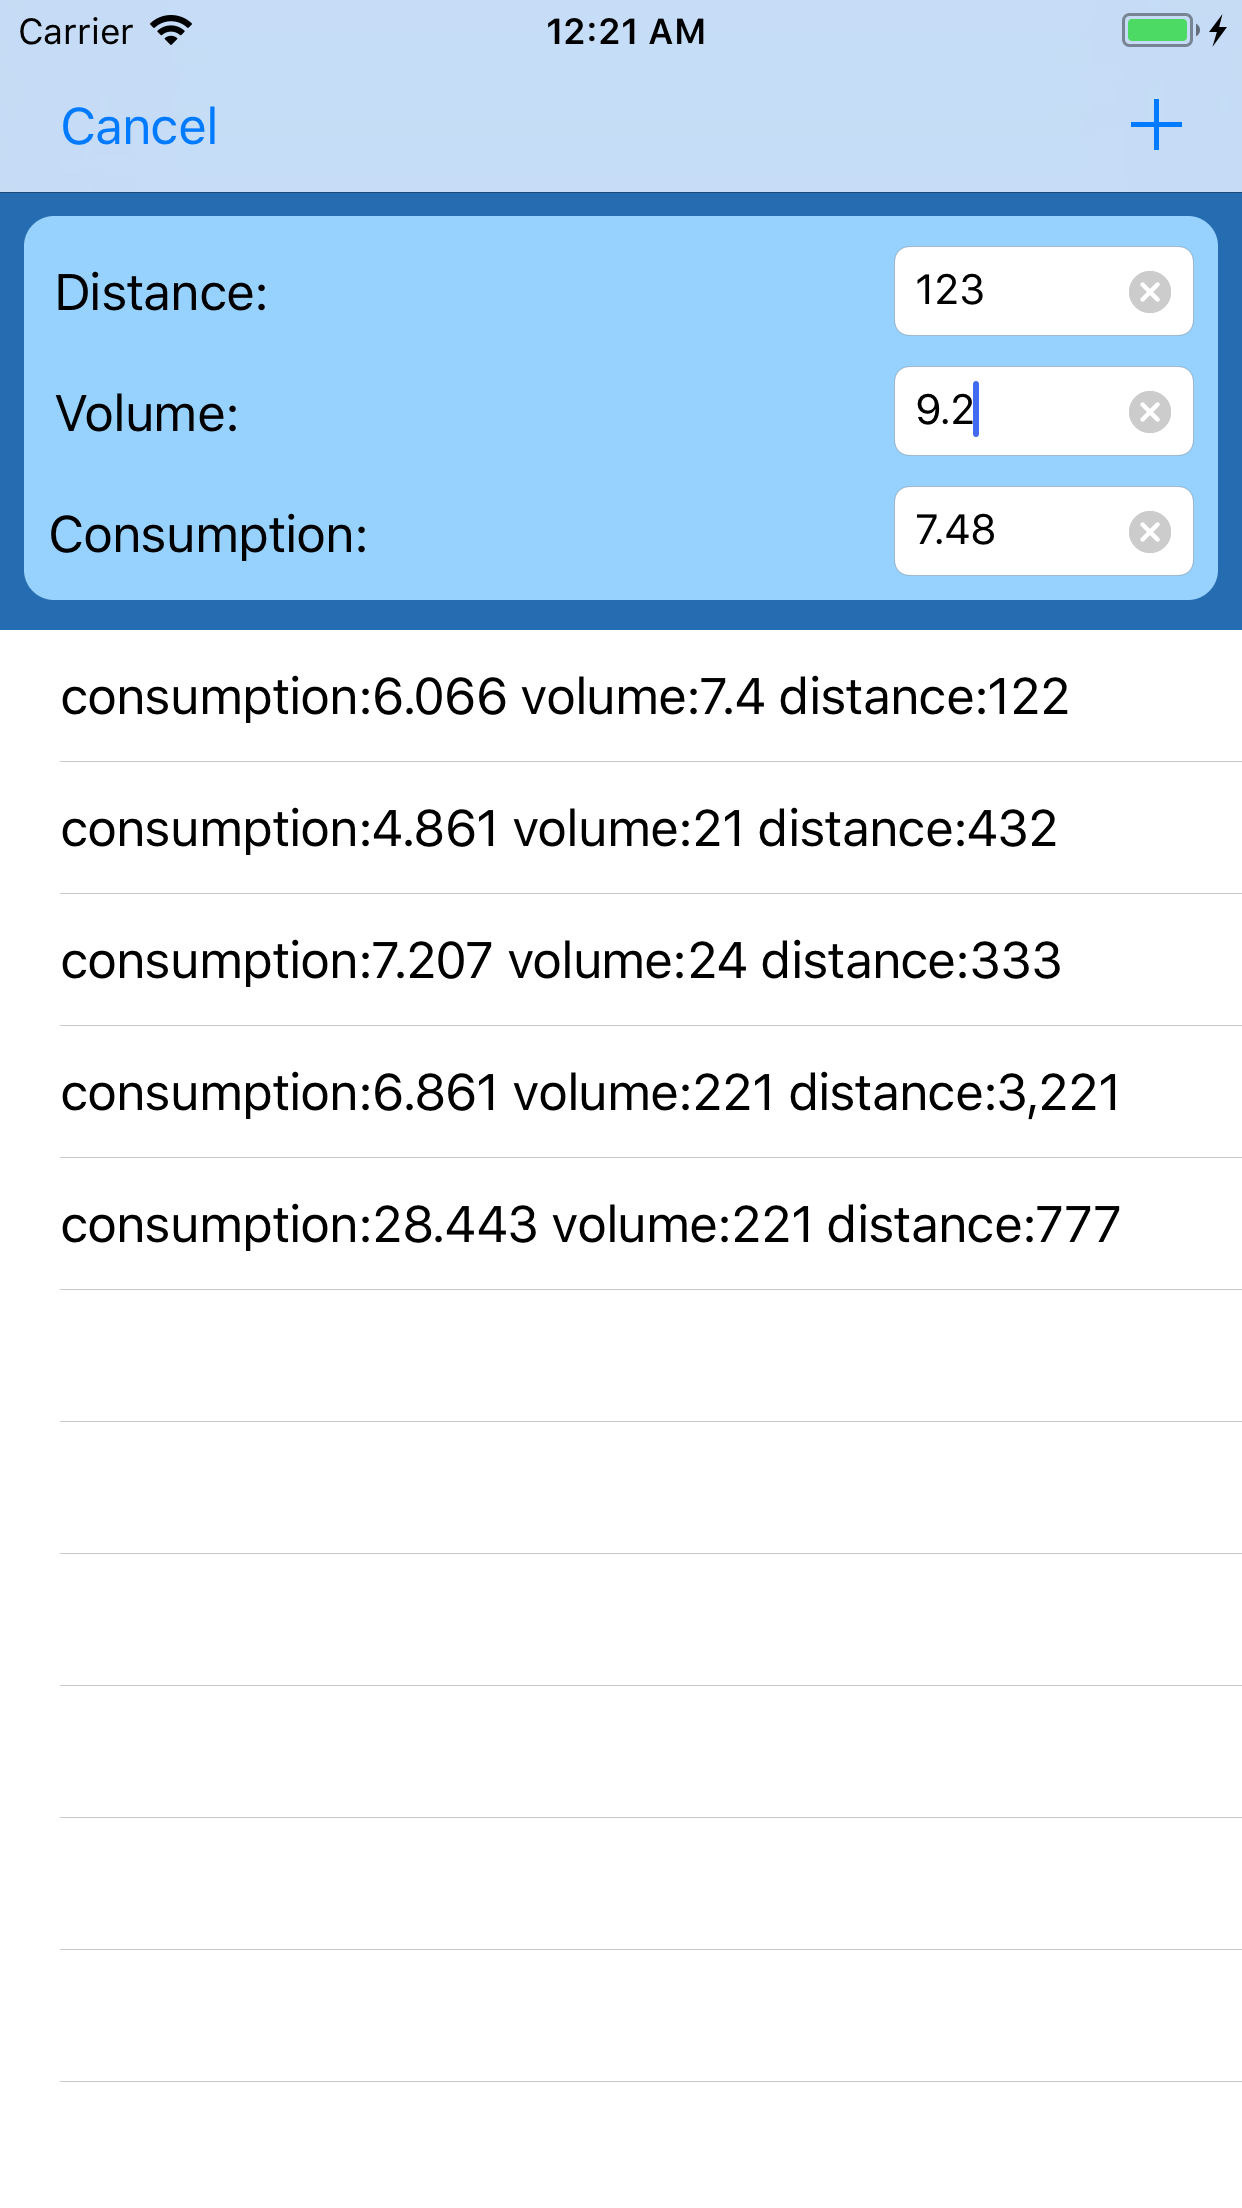Clear the Volume field using its clear icon
The width and height of the screenshot is (1242, 2208).
[1148, 411]
